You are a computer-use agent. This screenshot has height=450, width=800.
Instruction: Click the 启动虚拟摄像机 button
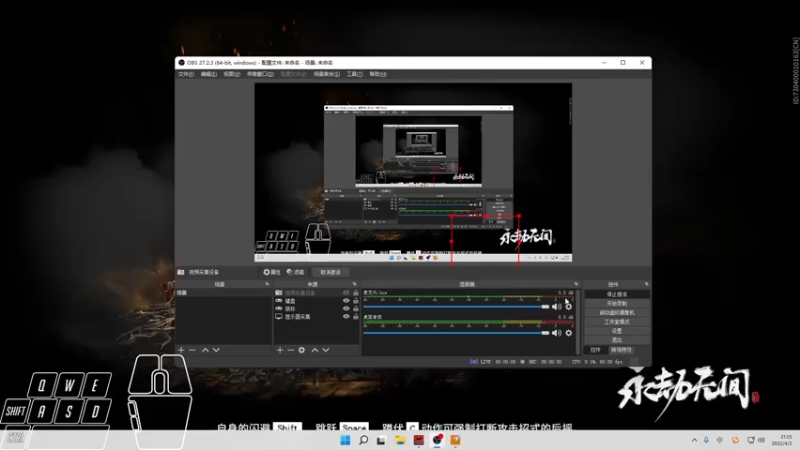617,313
